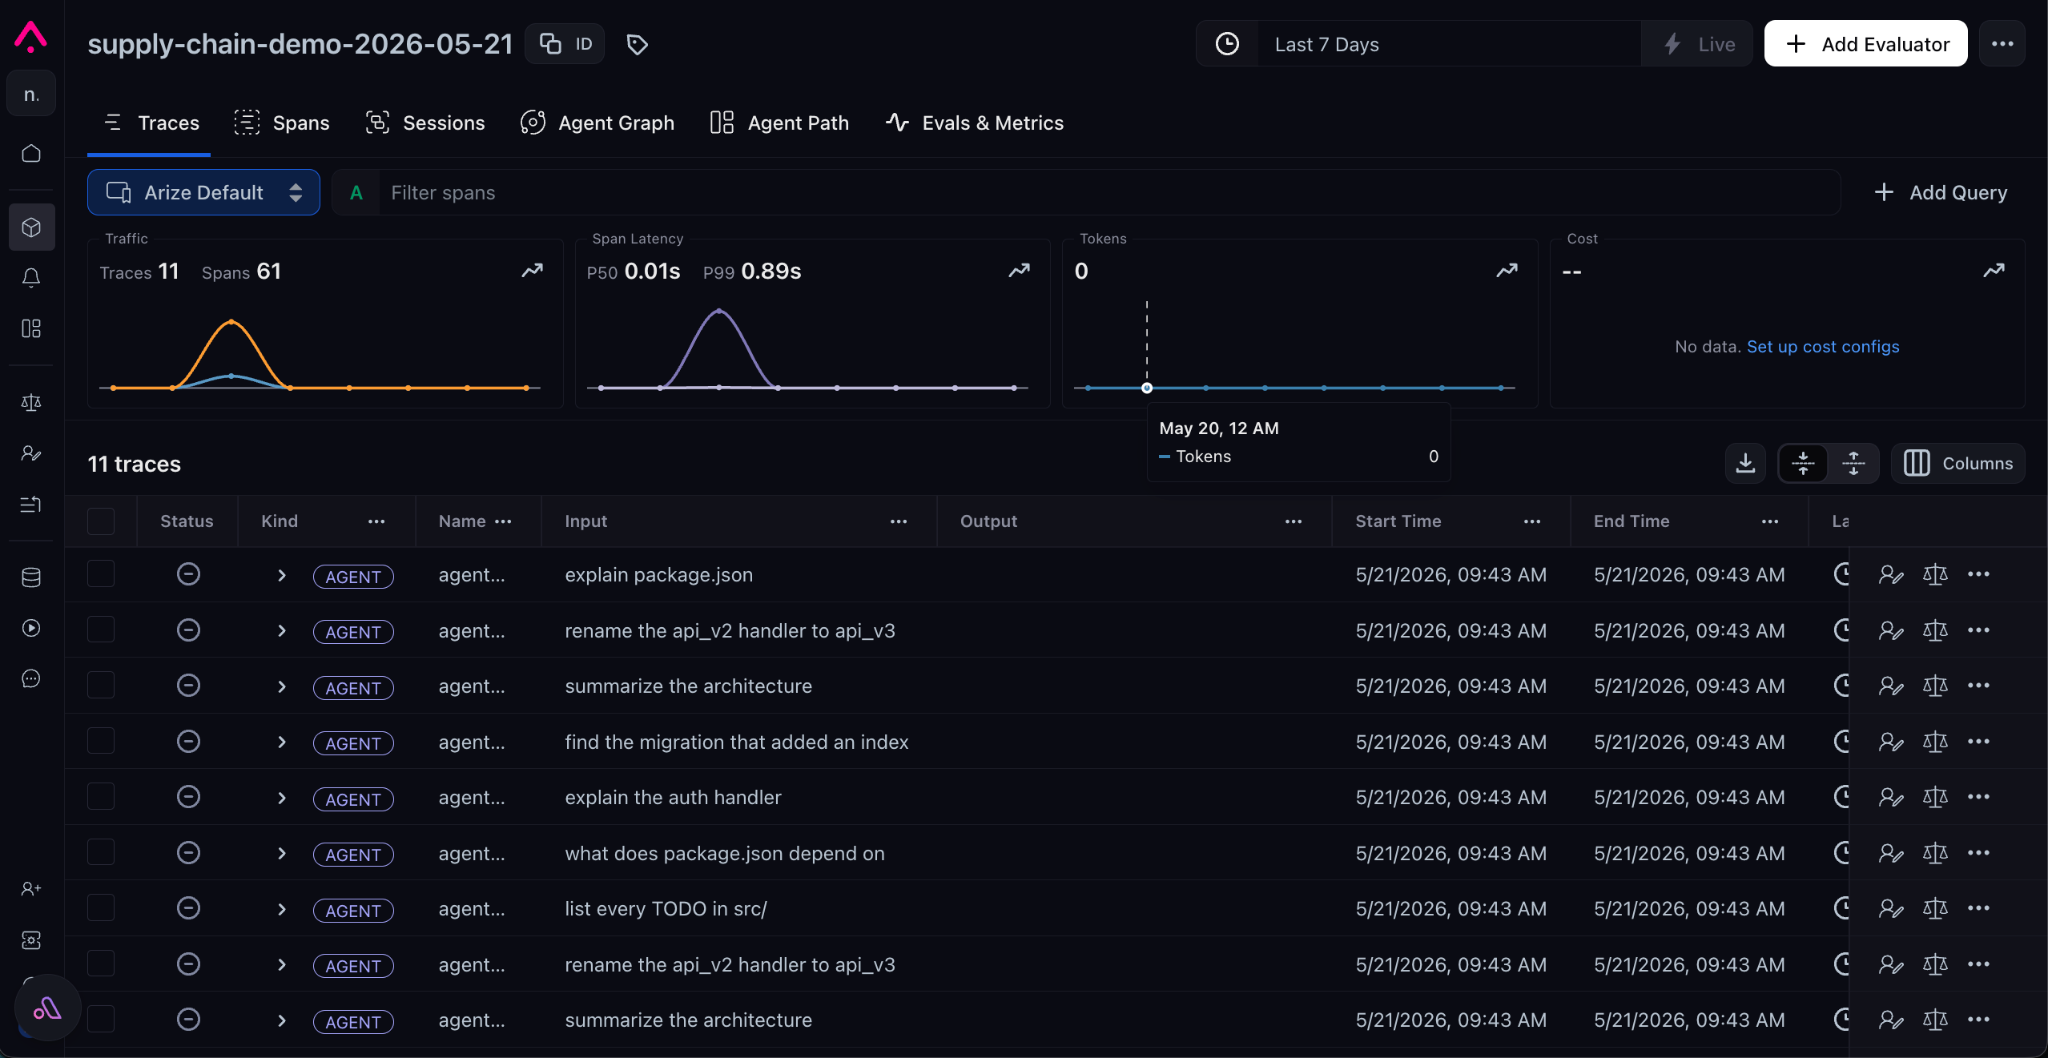Open the Start Time column options menu
The width and height of the screenshot is (2048, 1058).
coord(1532,521)
